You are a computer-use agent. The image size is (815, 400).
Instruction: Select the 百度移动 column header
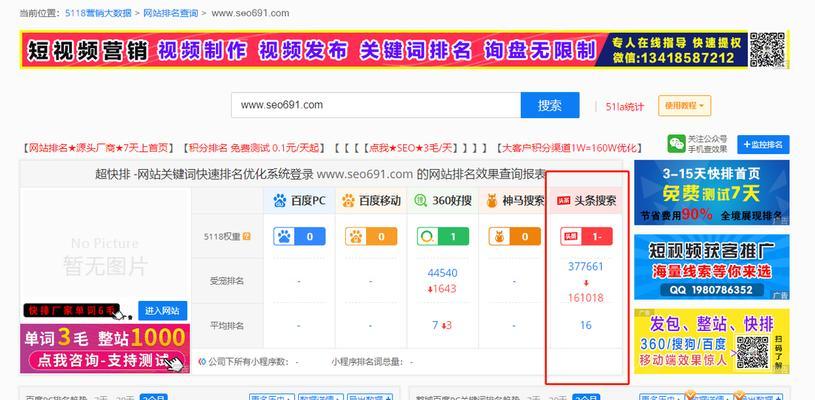point(371,201)
